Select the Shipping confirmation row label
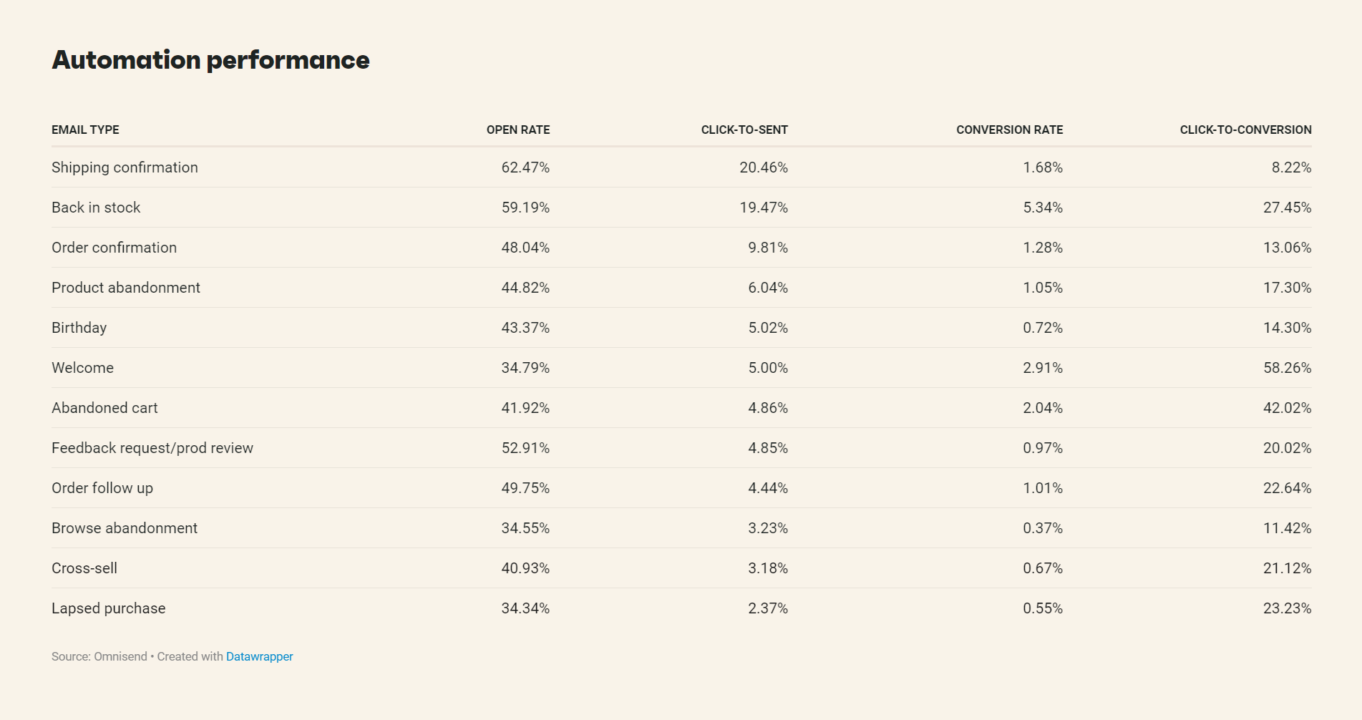Screen dimensions: 1362x720 (125, 168)
